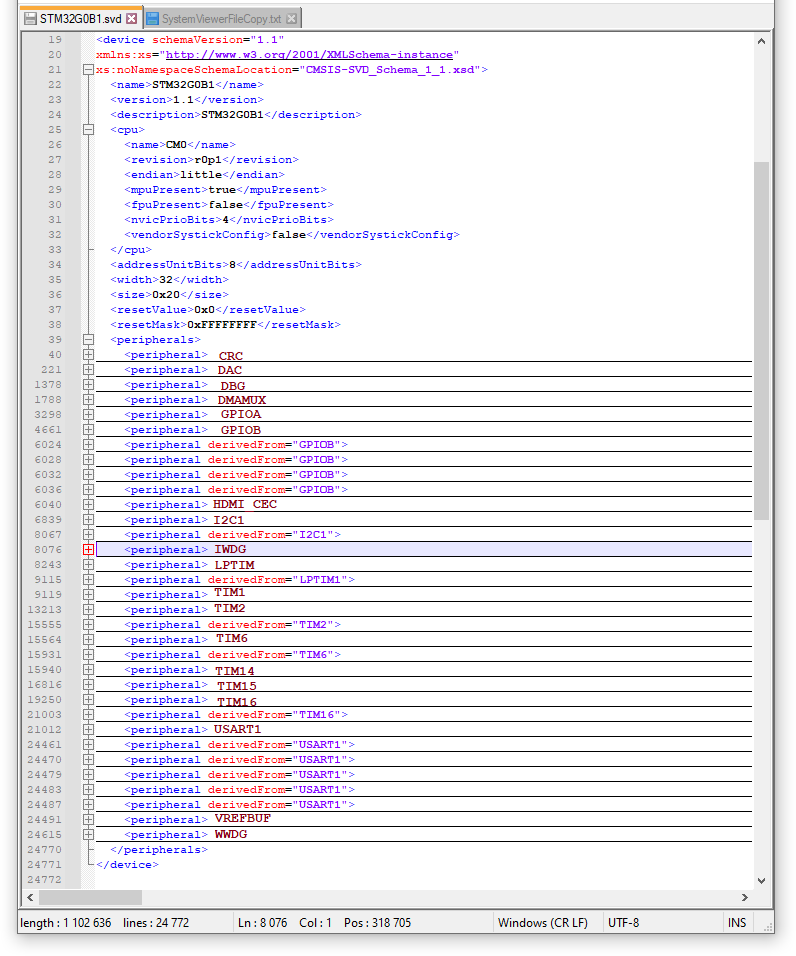Image resolution: width=796 pixels, height=956 pixels.
Task: Switch to the STM32G0B1.svd tab
Action: pyautogui.click(x=80, y=18)
